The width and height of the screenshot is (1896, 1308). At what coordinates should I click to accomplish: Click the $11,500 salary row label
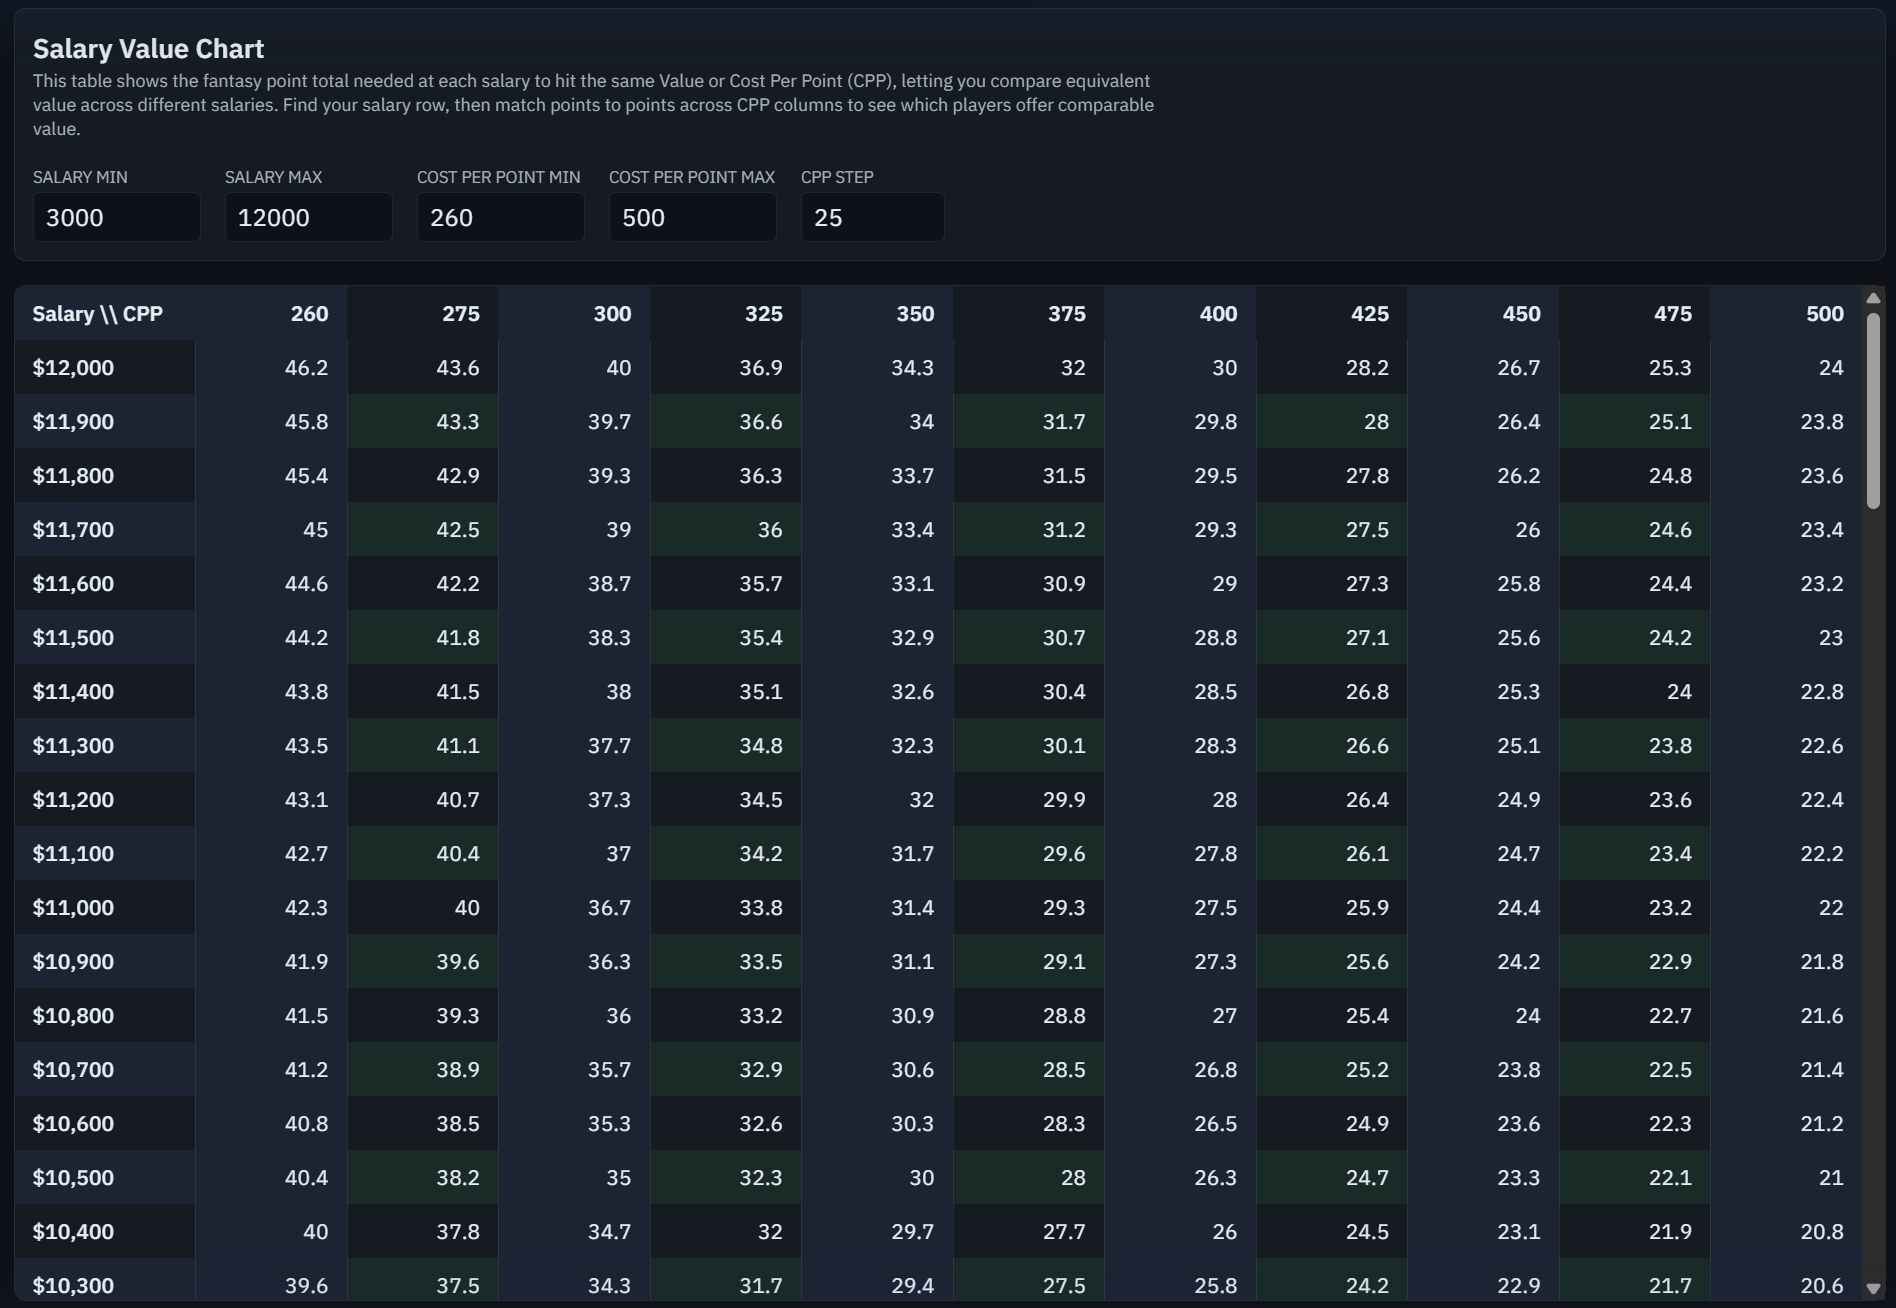click(105, 637)
